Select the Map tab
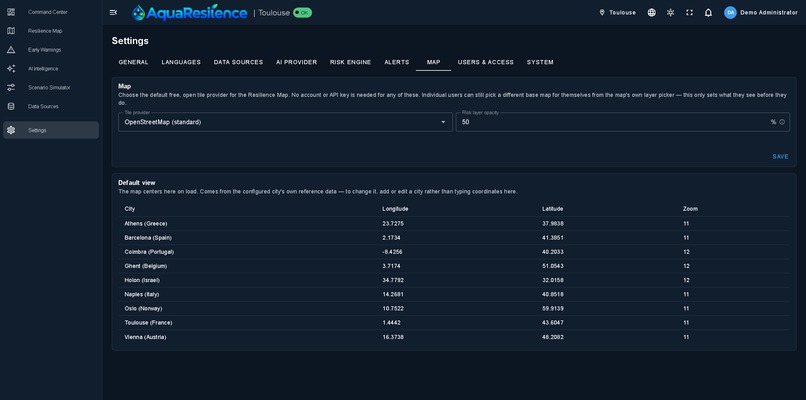The image size is (806, 400). coord(433,62)
